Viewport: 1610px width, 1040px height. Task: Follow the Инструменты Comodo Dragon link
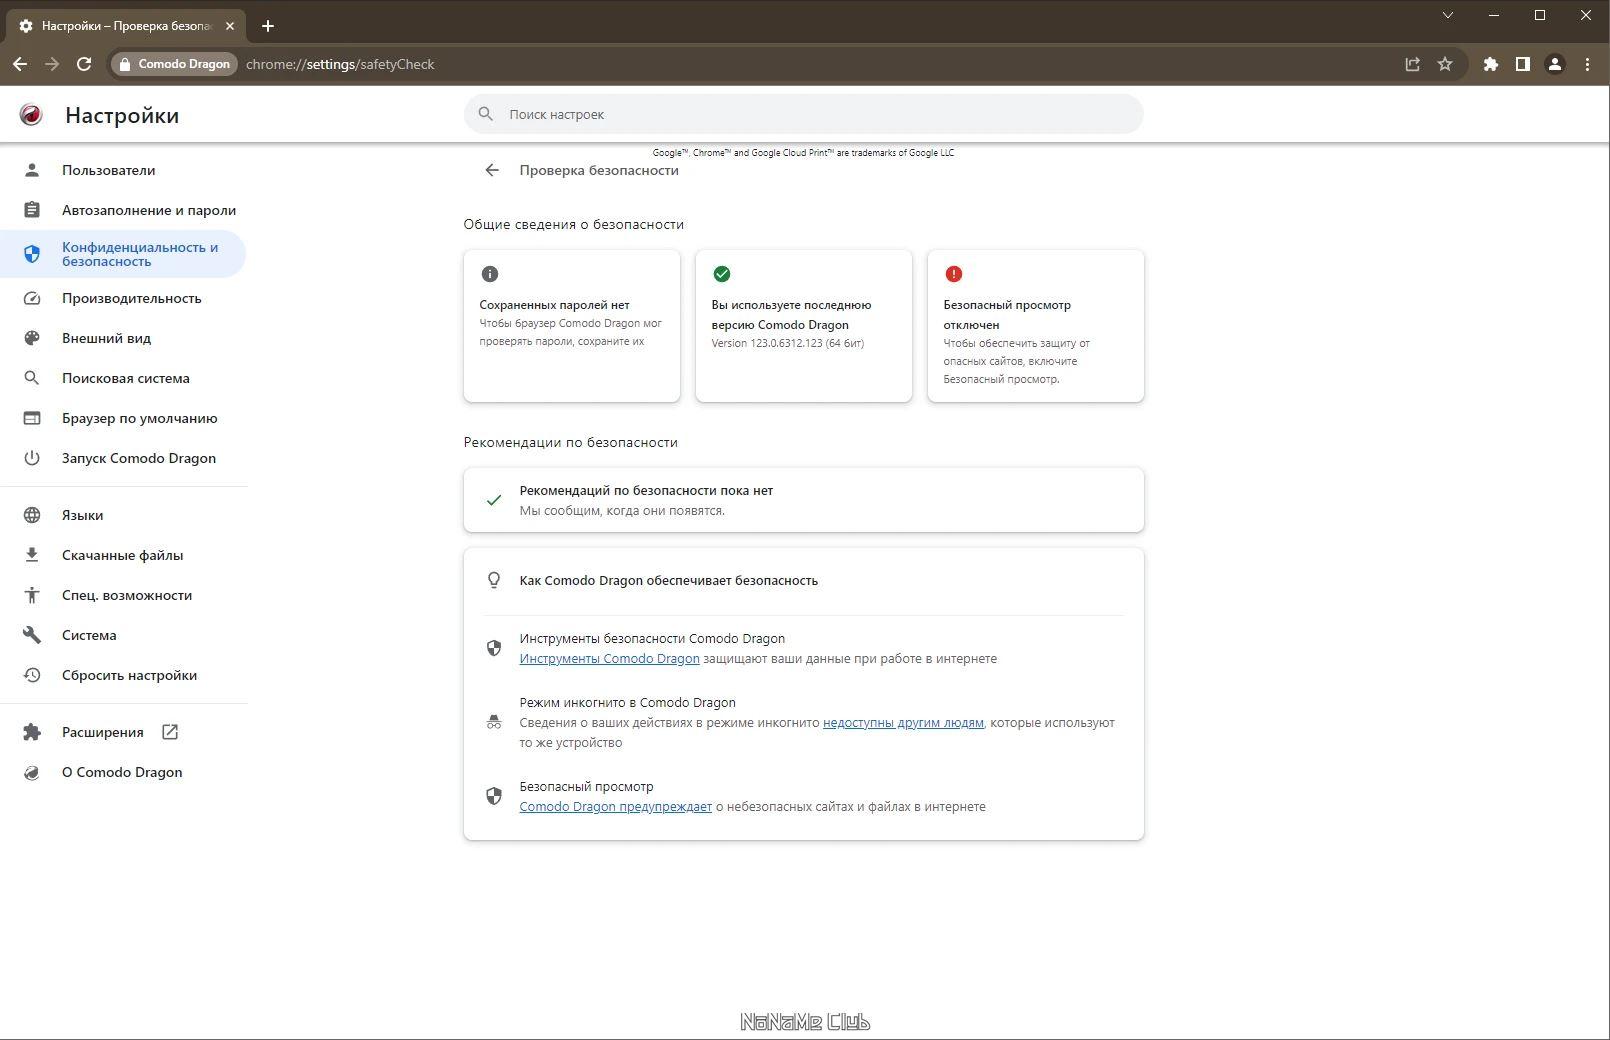[x=609, y=659]
